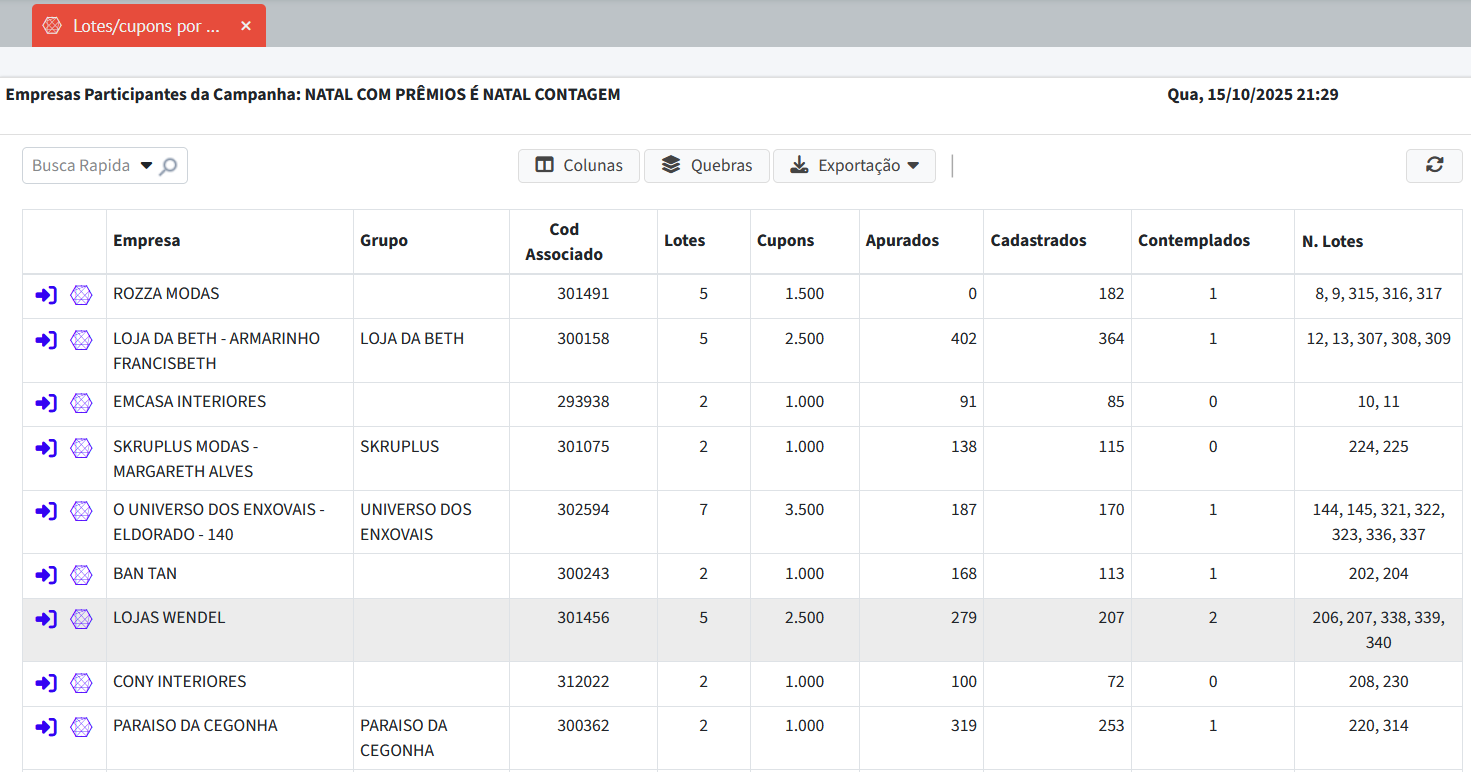Open the Colunas column selector
This screenshot has width=1471, height=772.
[x=579, y=166]
